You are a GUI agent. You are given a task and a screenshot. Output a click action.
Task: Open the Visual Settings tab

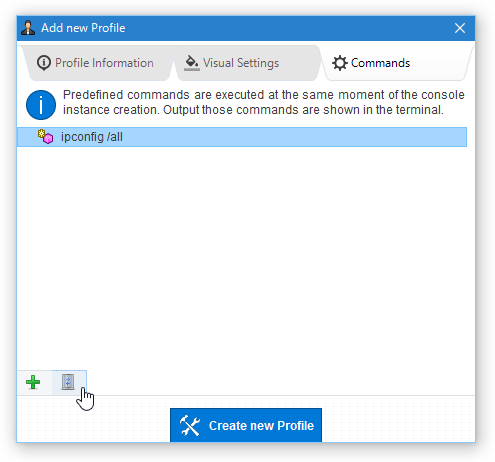(x=247, y=63)
